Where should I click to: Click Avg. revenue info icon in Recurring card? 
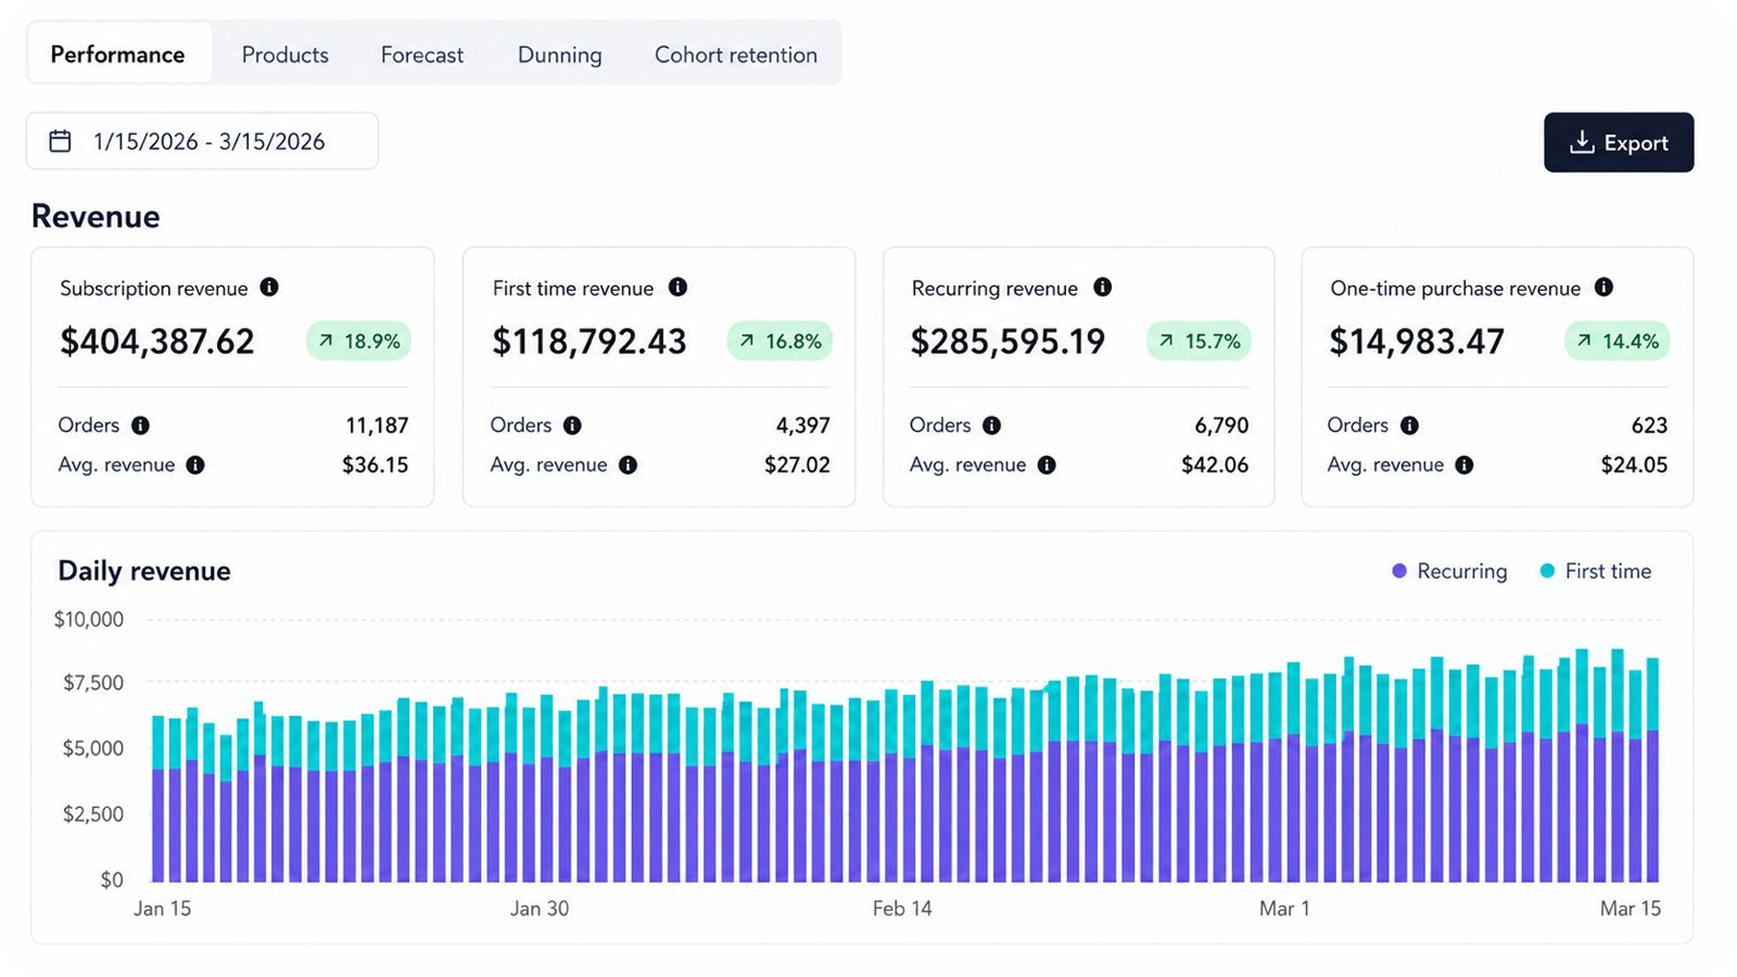click(1047, 465)
